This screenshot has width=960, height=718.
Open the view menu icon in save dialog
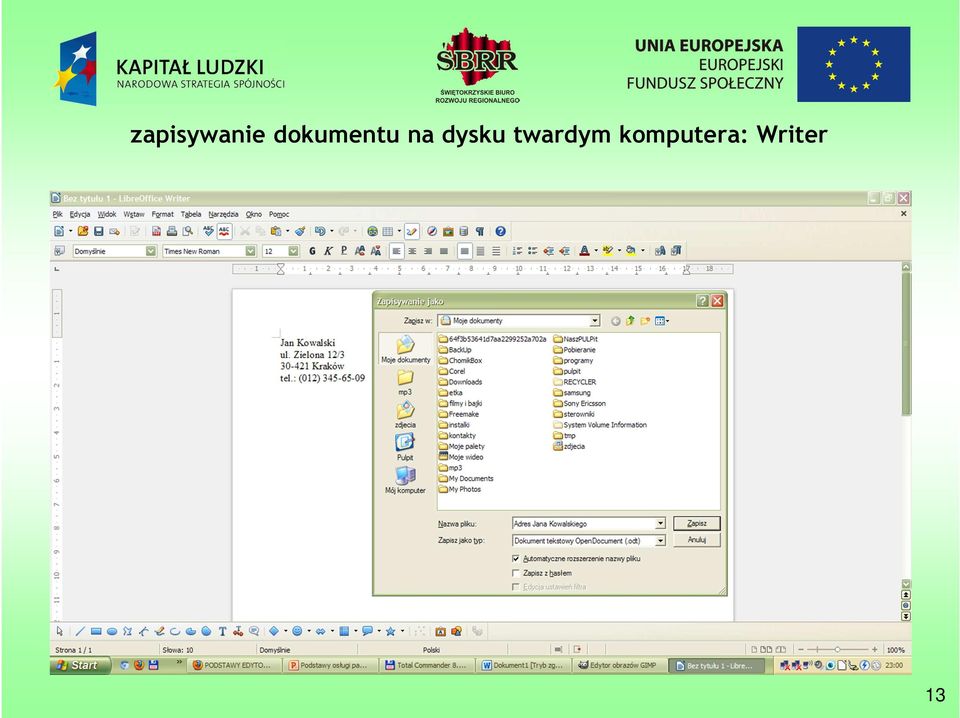[661, 321]
